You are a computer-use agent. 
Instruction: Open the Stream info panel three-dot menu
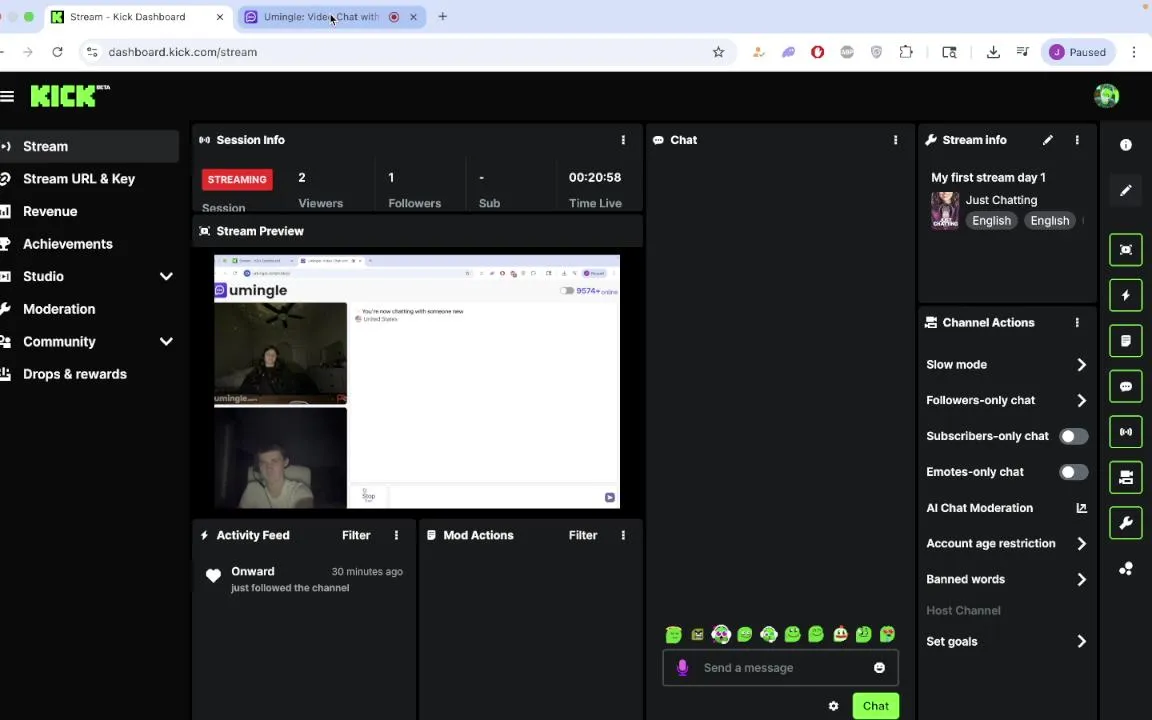tap(1077, 140)
